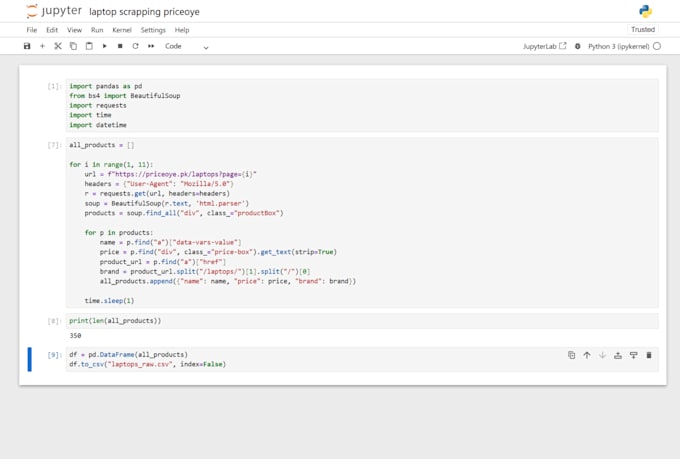Collapse active cell via blue bar
The width and height of the screenshot is (680, 459).
(x=29, y=359)
